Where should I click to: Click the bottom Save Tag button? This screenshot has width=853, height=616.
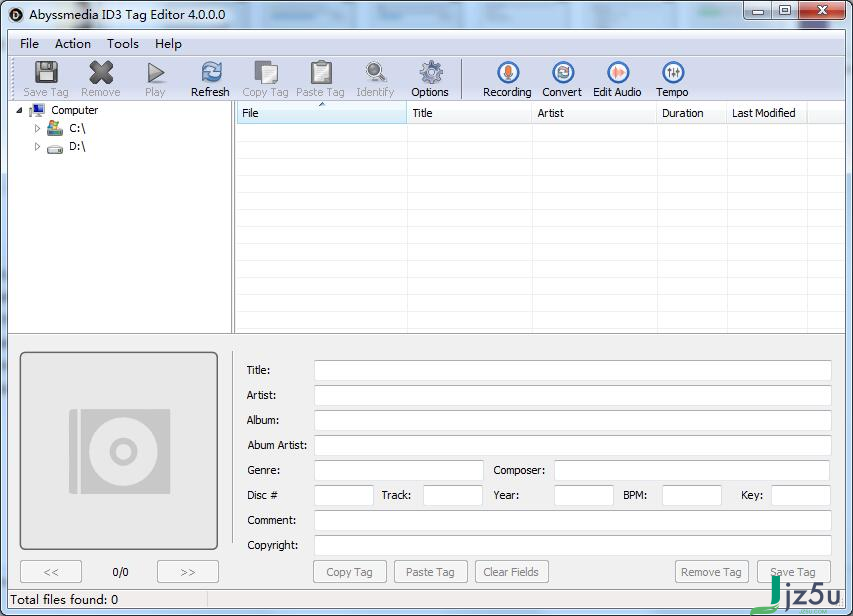point(794,572)
